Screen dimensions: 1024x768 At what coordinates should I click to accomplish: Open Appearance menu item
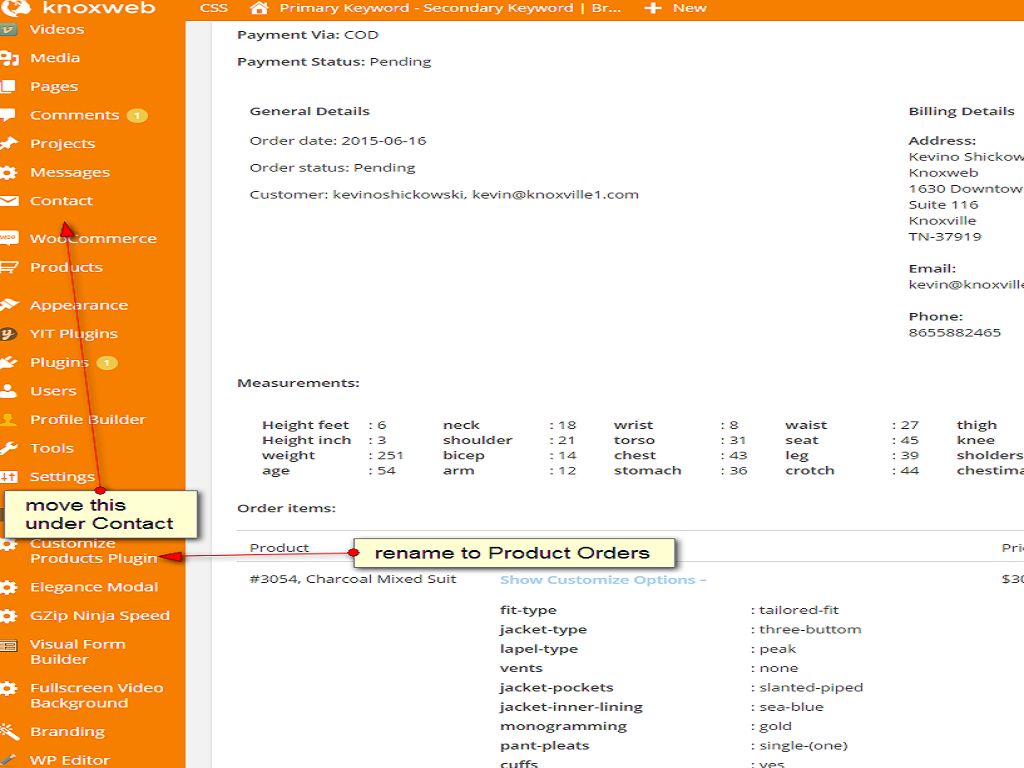79,305
